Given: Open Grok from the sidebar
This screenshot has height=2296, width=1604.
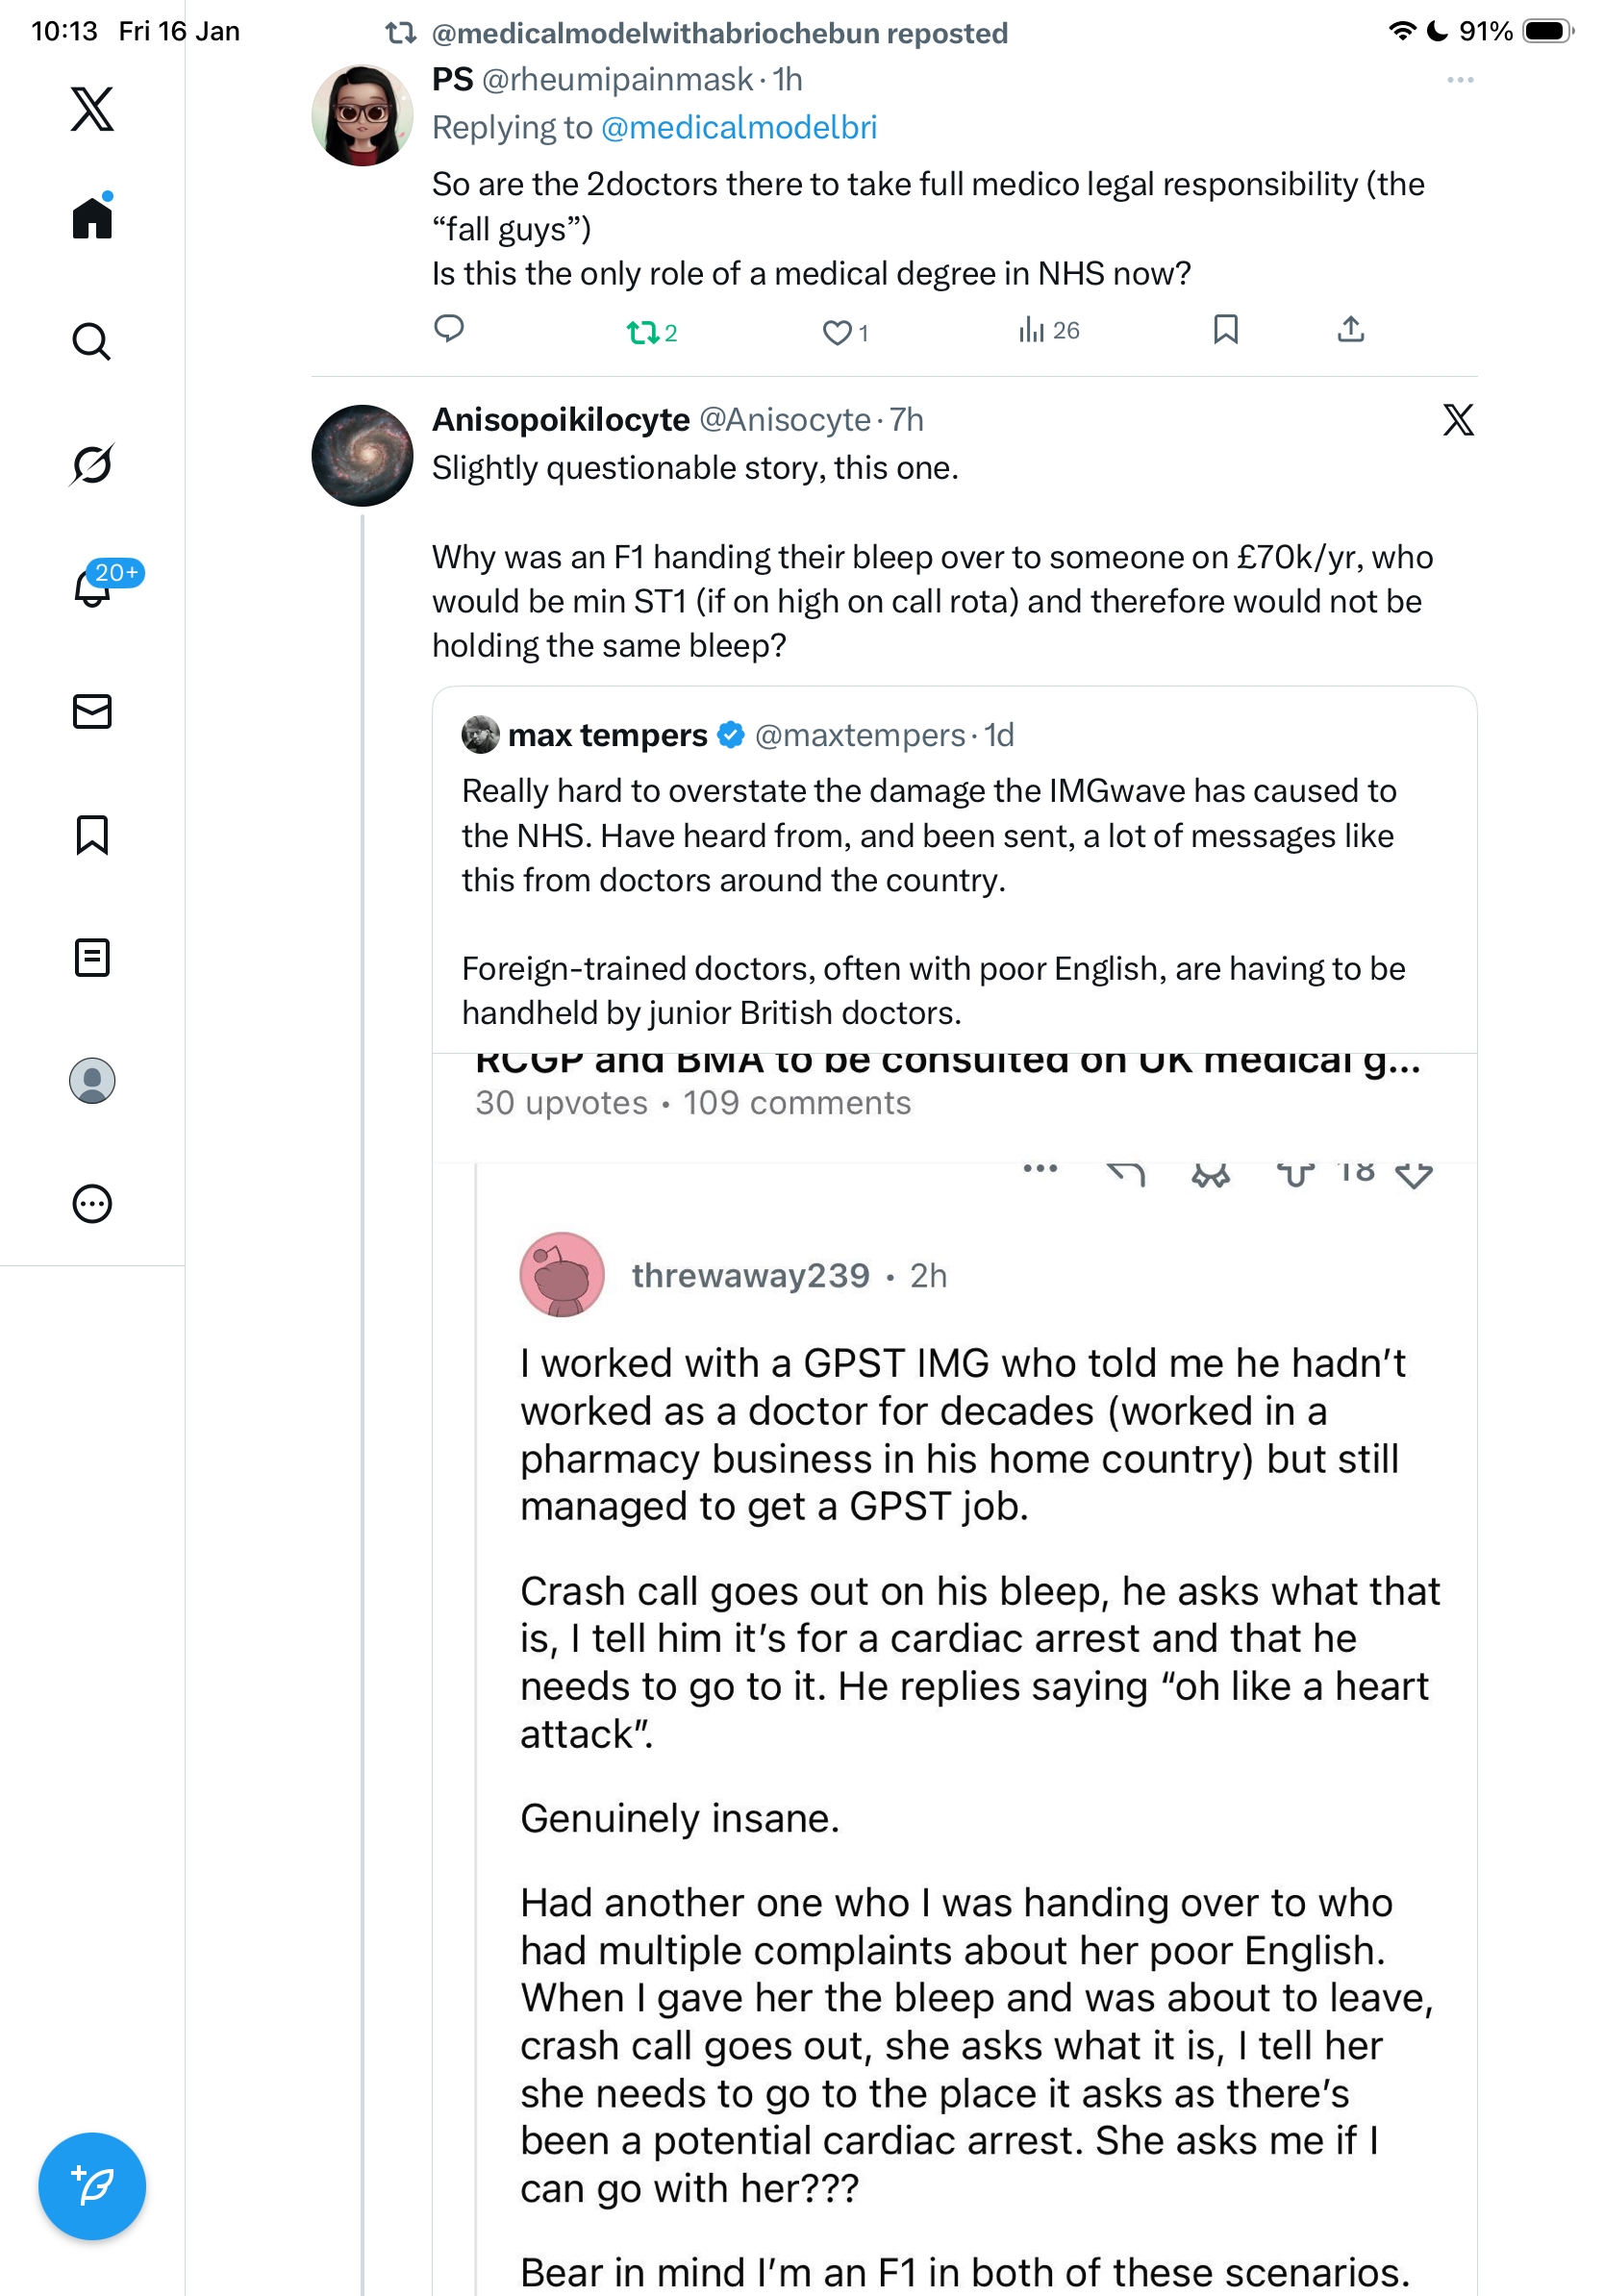Looking at the screenshot, I should [x=92, y=464].
